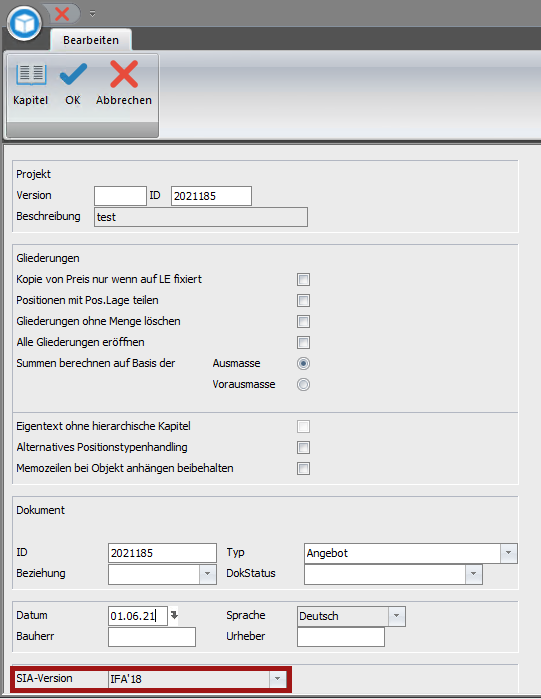Click the blue cube application button

[25, 23]
